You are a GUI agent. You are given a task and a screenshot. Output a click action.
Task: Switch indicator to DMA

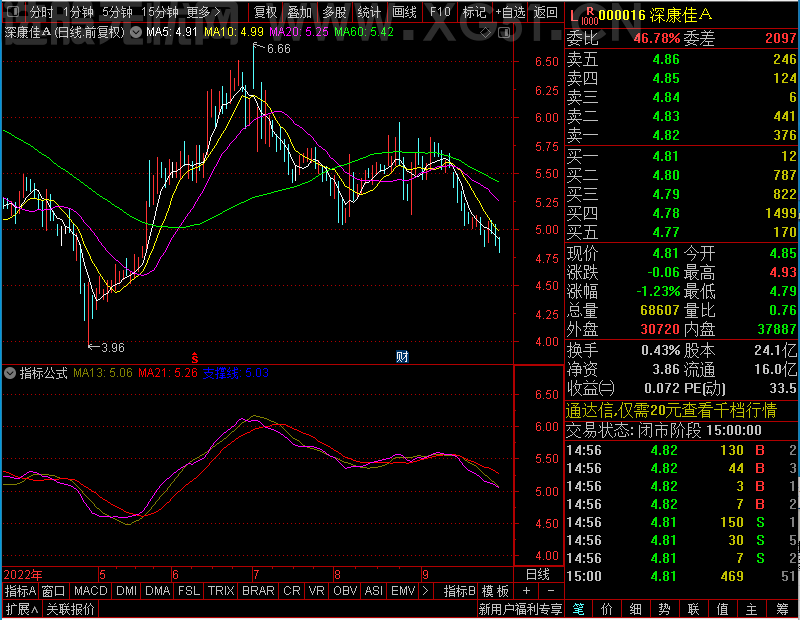coord(157,591)
